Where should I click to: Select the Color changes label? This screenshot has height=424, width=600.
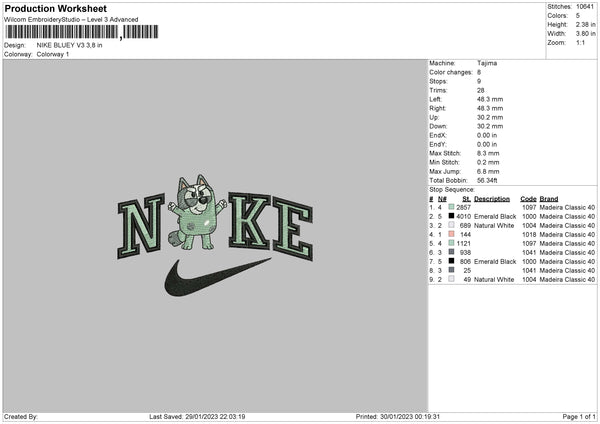point(451,72)
